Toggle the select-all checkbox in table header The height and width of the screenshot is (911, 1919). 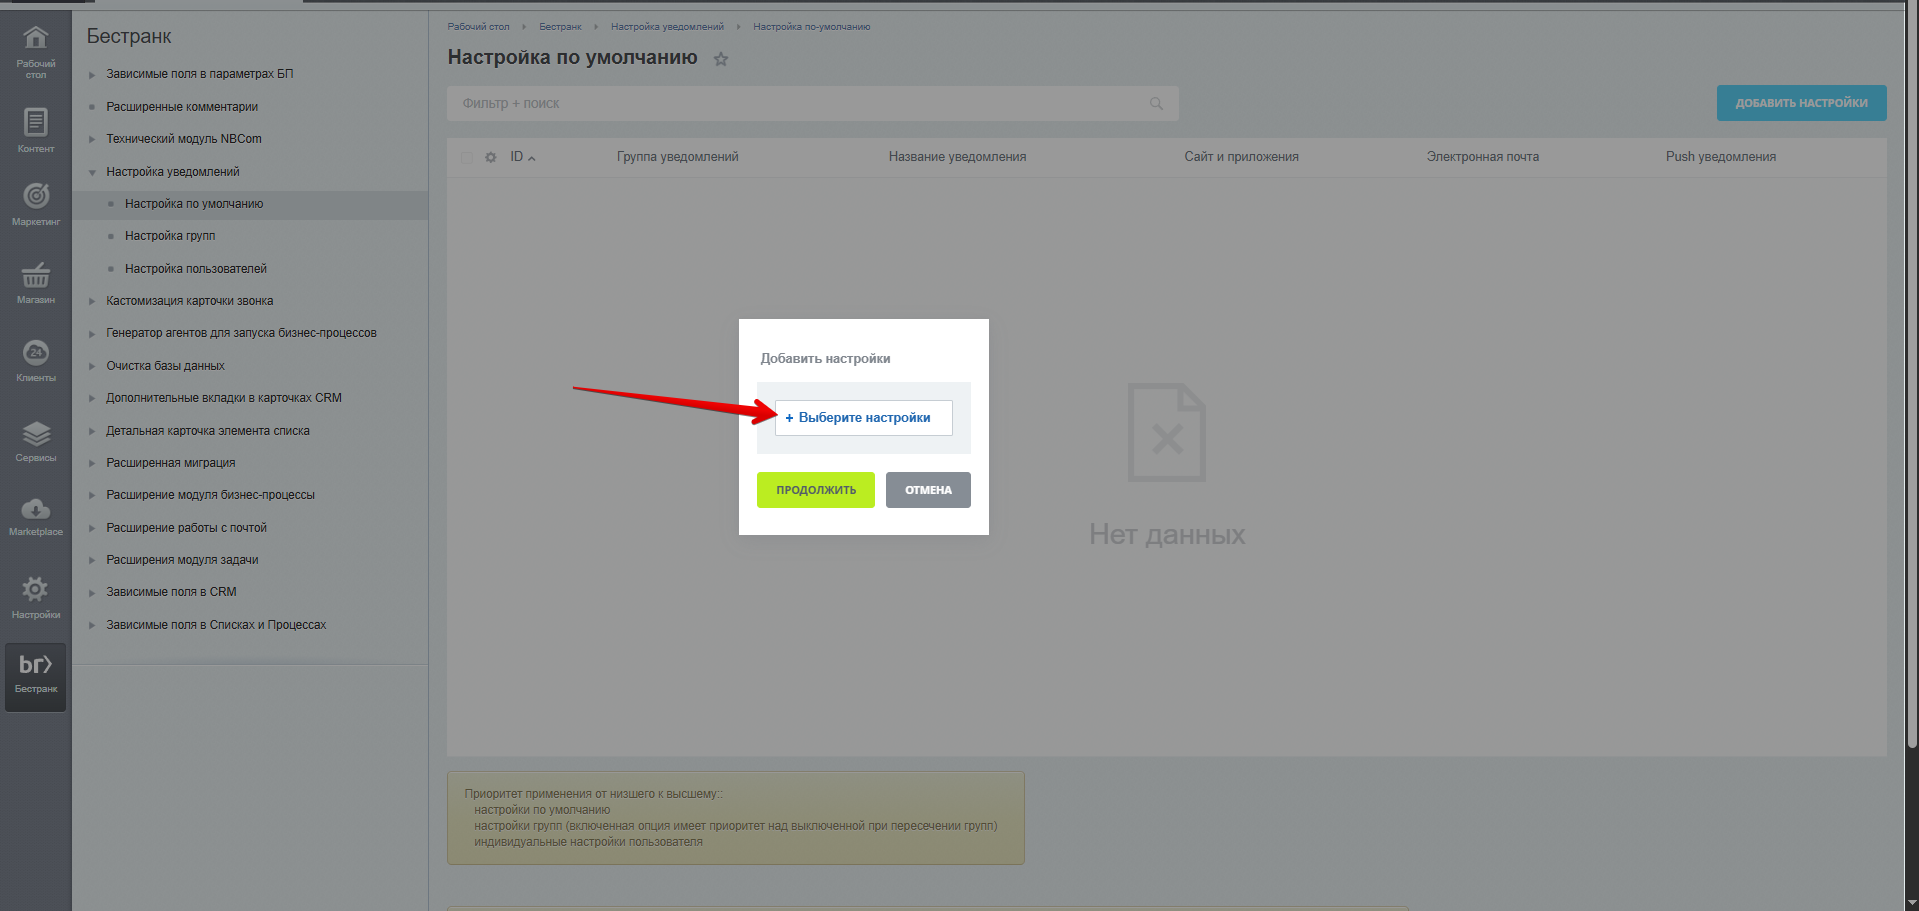(x=467, y=157)
